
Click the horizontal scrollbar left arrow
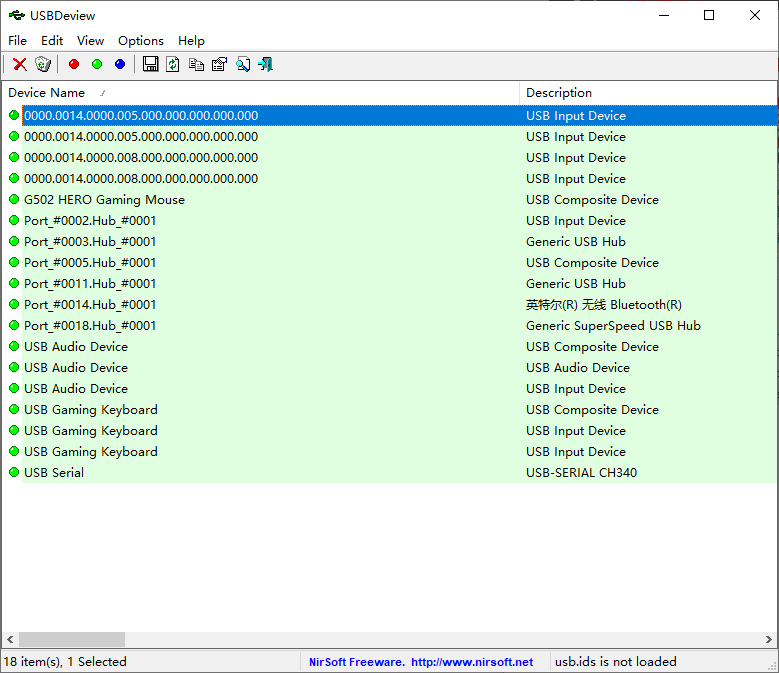tap(10, 639)
